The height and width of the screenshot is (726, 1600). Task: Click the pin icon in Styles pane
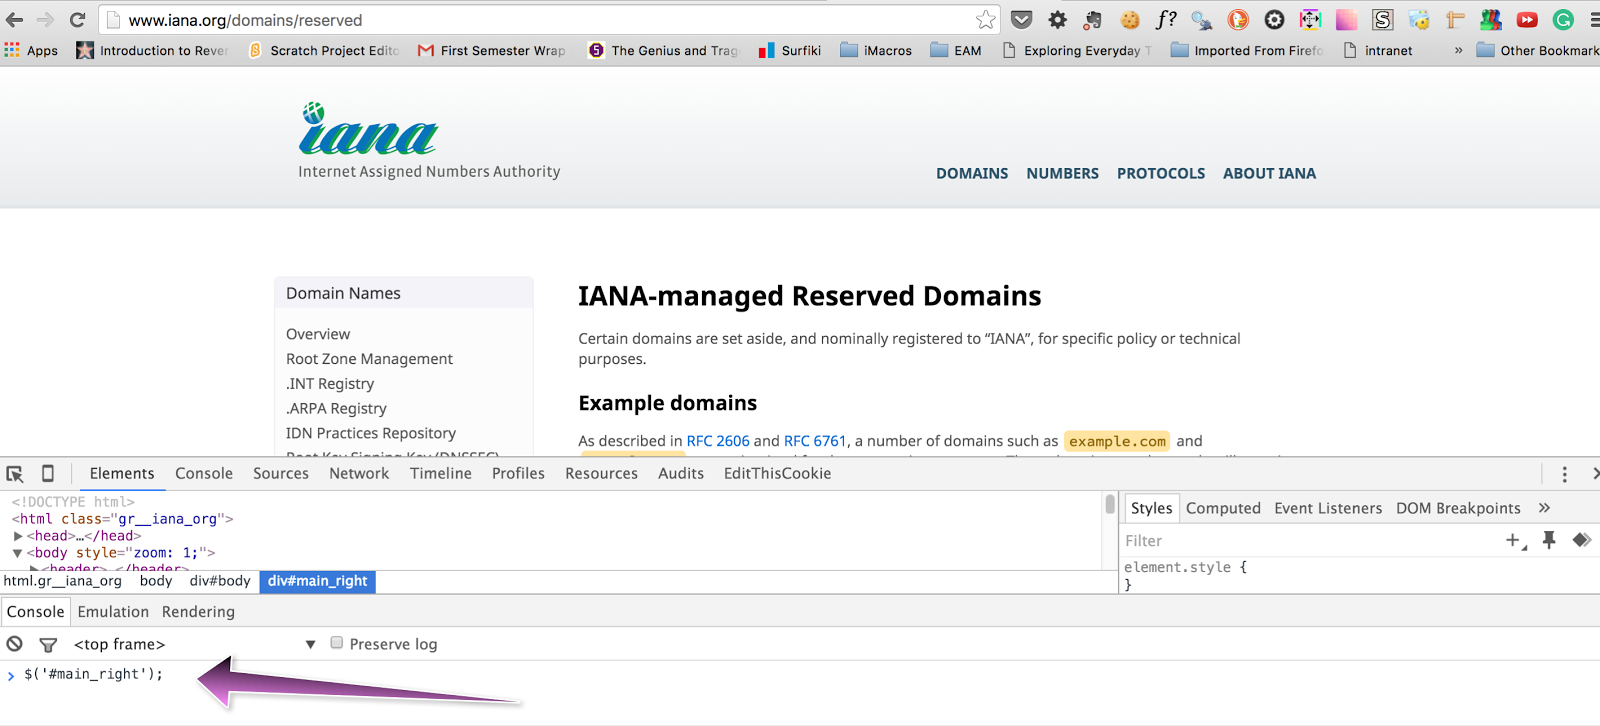click(x=1549, y=540)
